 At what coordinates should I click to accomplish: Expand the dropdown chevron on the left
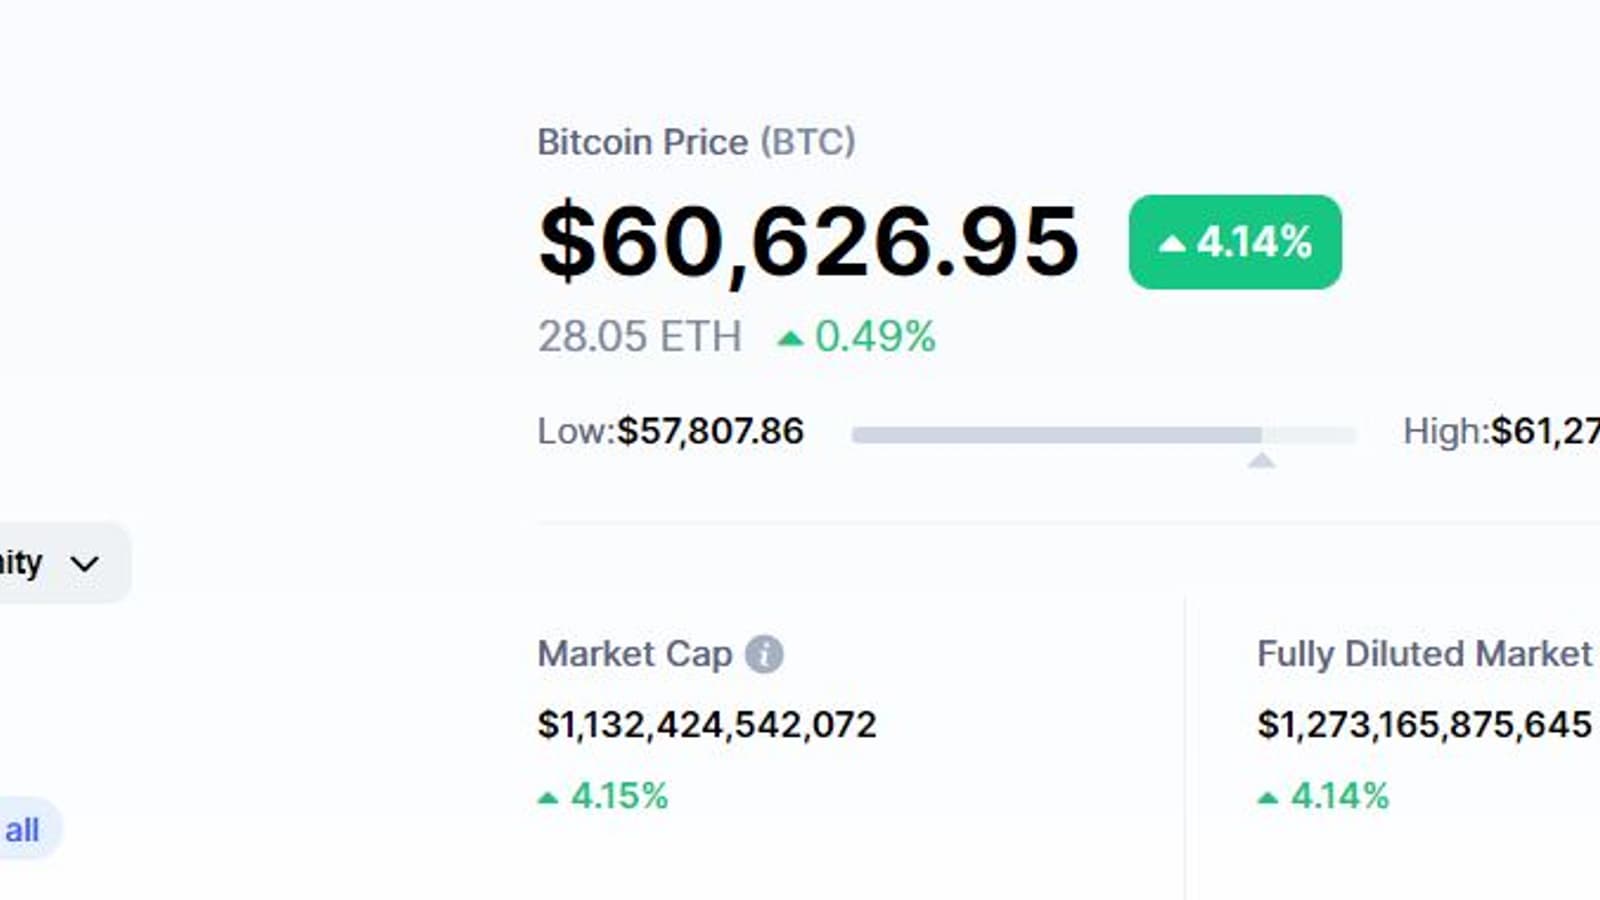(85, 564)
